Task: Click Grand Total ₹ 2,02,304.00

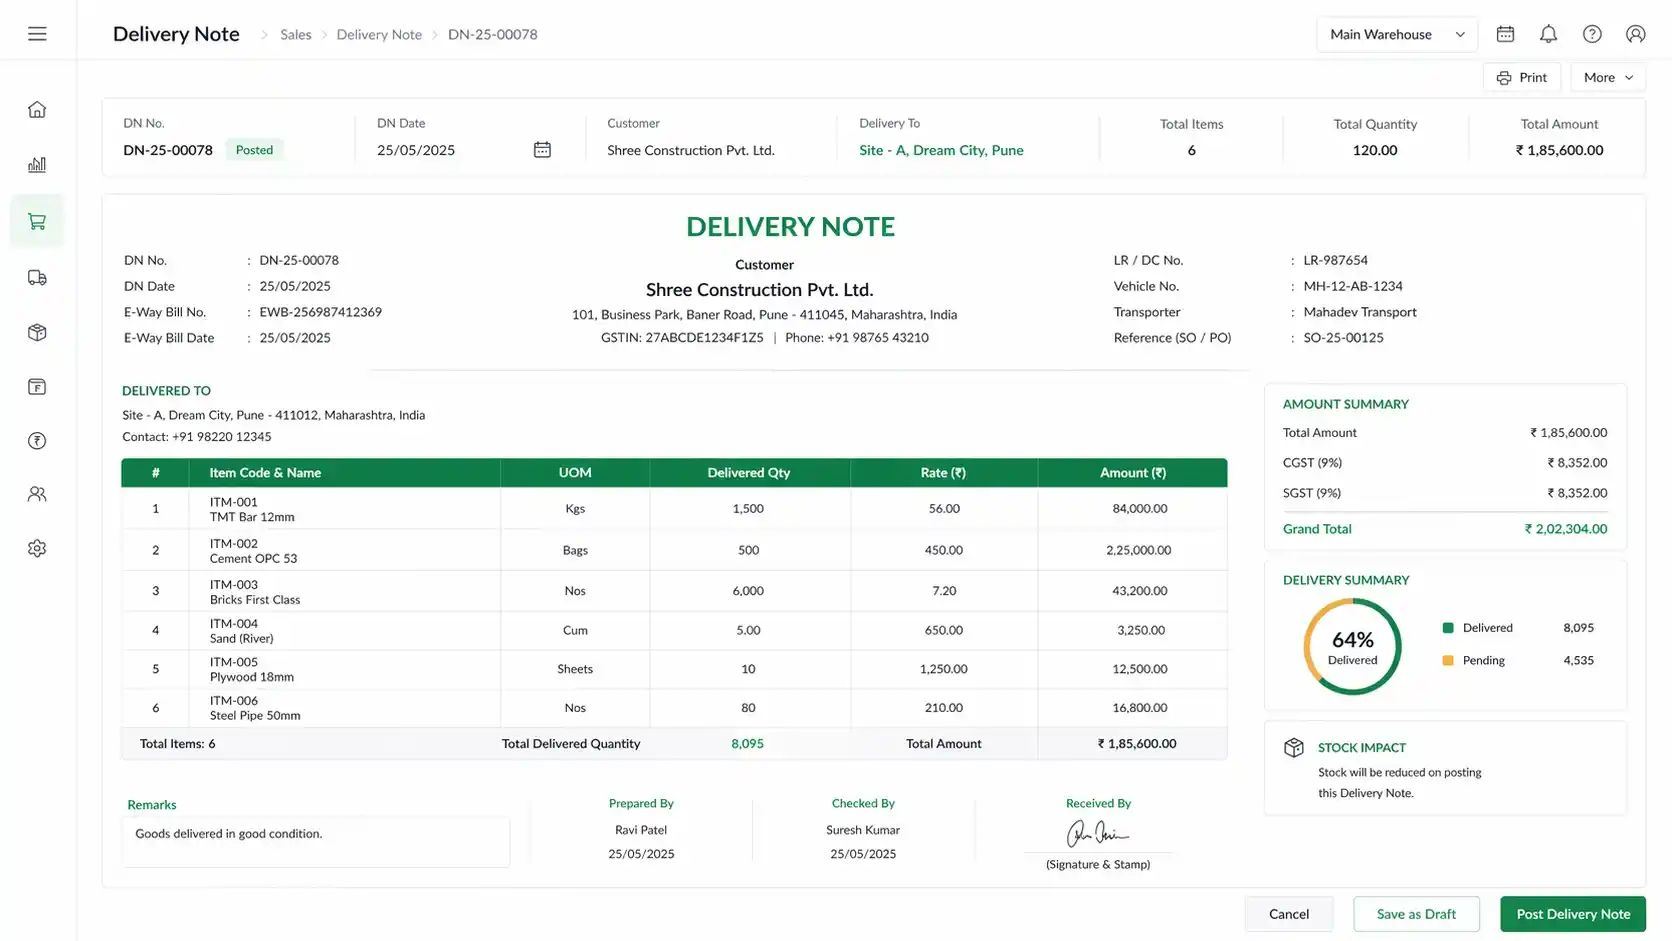Action: coord(1565,529)
